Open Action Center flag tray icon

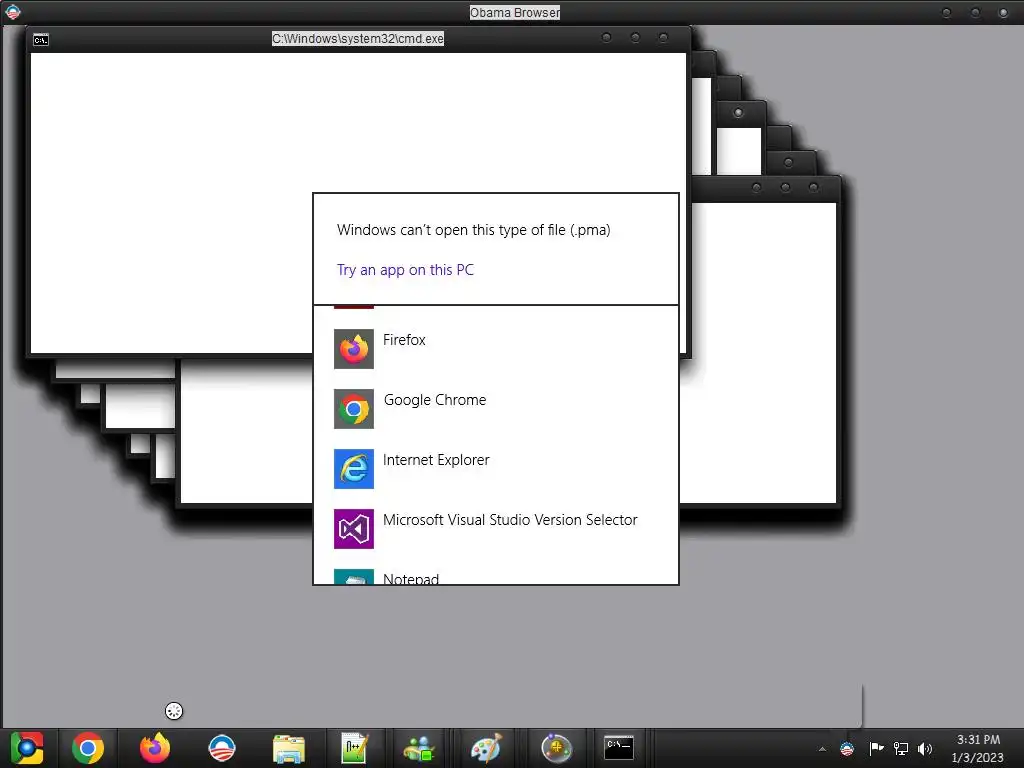point(876,748)
